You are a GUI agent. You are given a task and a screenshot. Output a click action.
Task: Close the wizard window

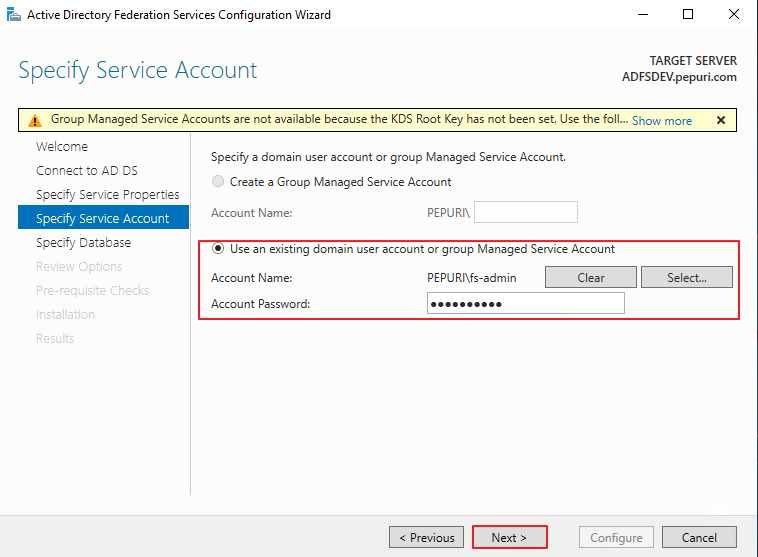coord(733,15)
